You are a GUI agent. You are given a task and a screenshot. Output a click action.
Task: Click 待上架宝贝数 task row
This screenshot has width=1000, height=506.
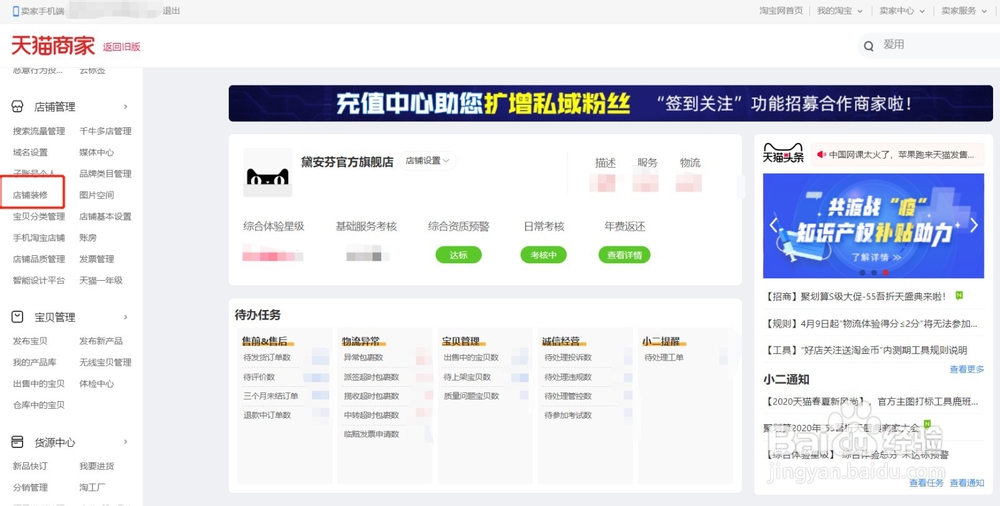(x=467, y=377)
